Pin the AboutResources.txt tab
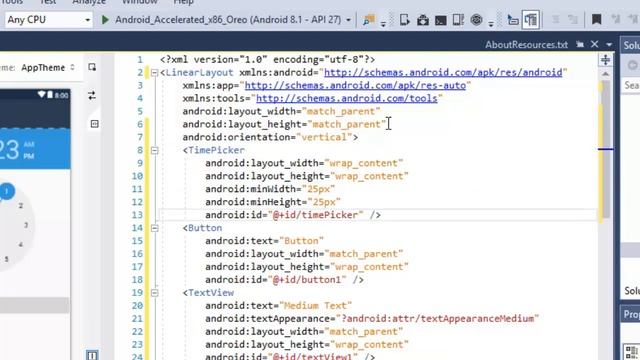Image resolution: width=640 pixels, height=360 pixels. [x=580, y=44]
